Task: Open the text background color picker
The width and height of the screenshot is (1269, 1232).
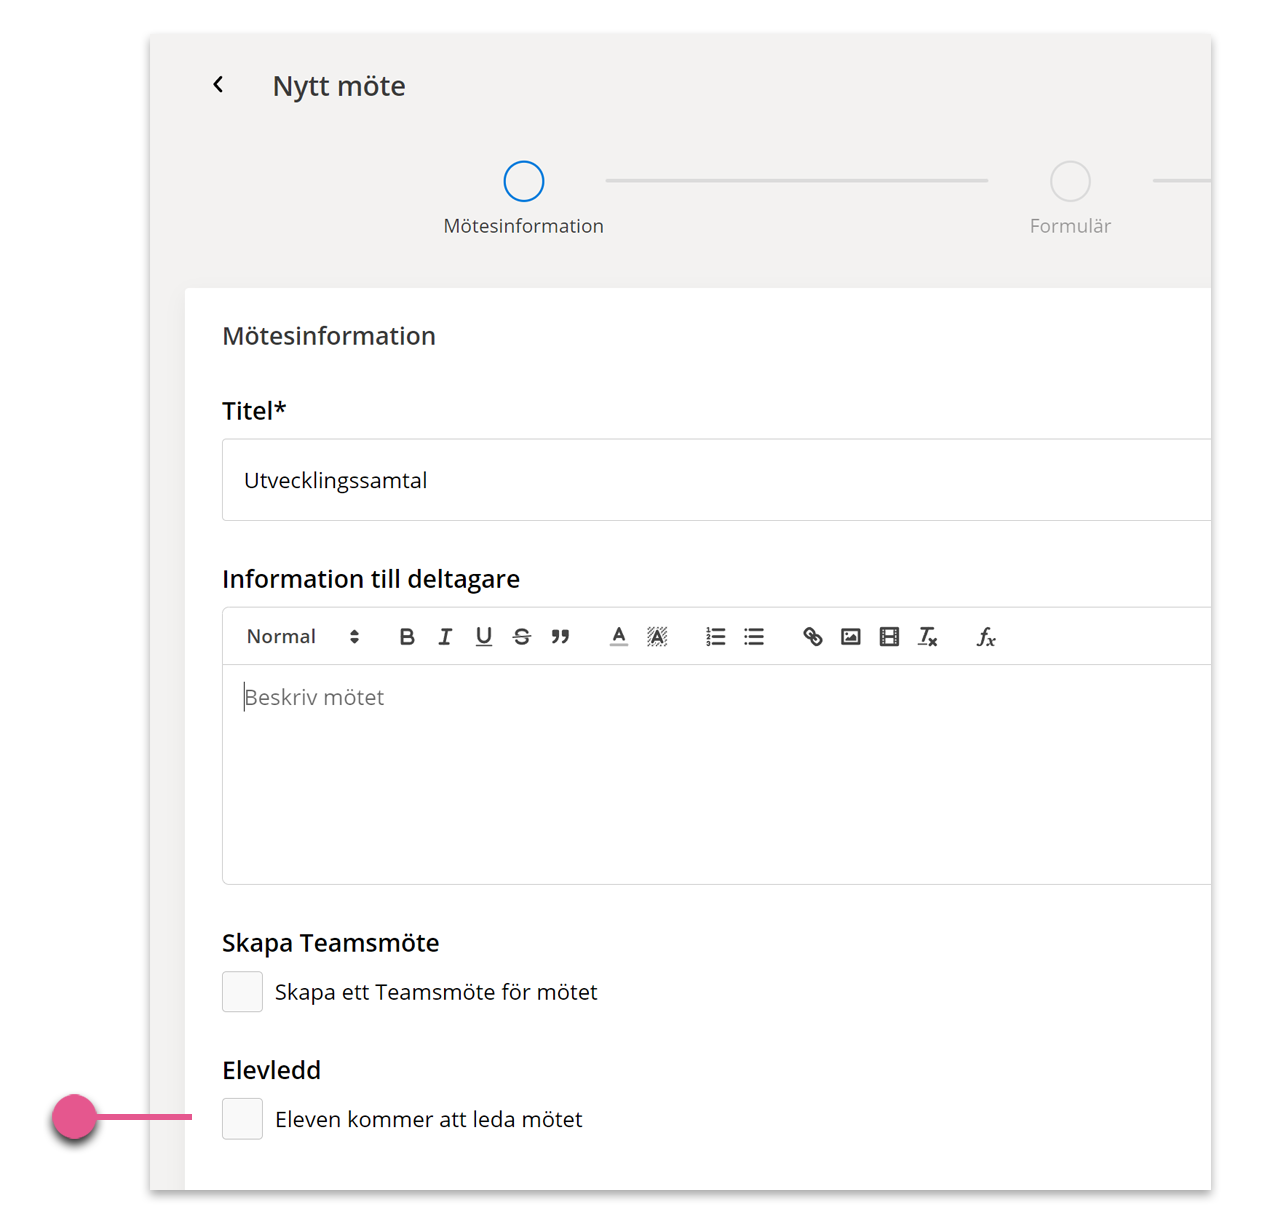Action: tap(657, 637)
